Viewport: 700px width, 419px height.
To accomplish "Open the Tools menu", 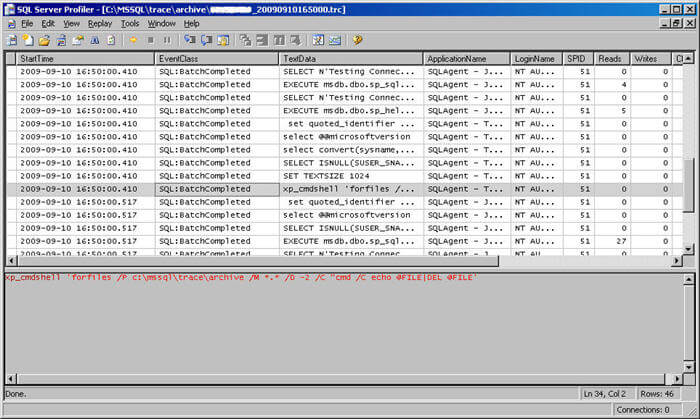I will tap(130, 24).
